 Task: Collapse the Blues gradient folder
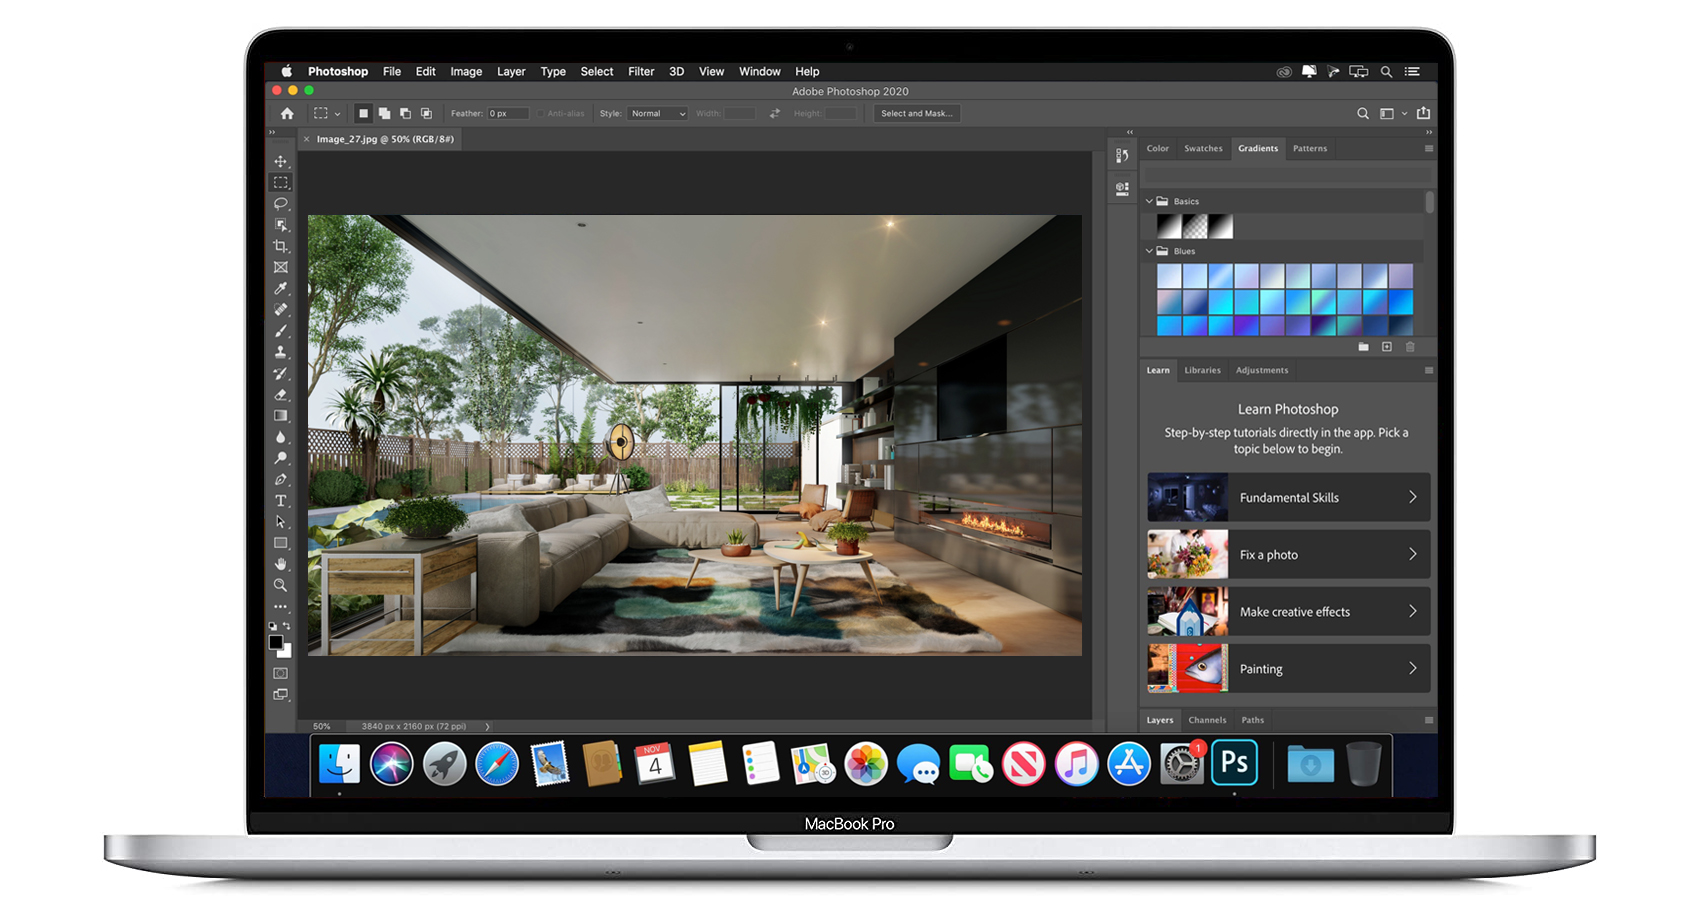tap(1149, 251)
